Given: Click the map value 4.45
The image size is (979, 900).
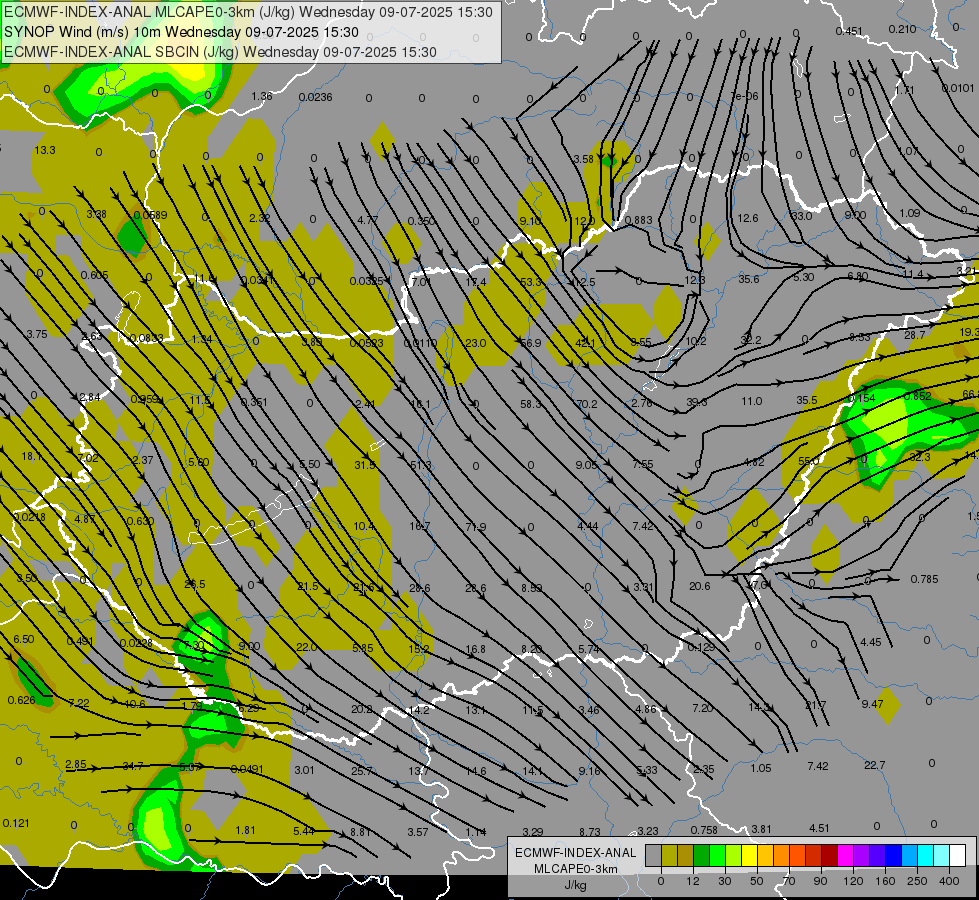Looking at the screenshot, I should (x=871, y=642).
